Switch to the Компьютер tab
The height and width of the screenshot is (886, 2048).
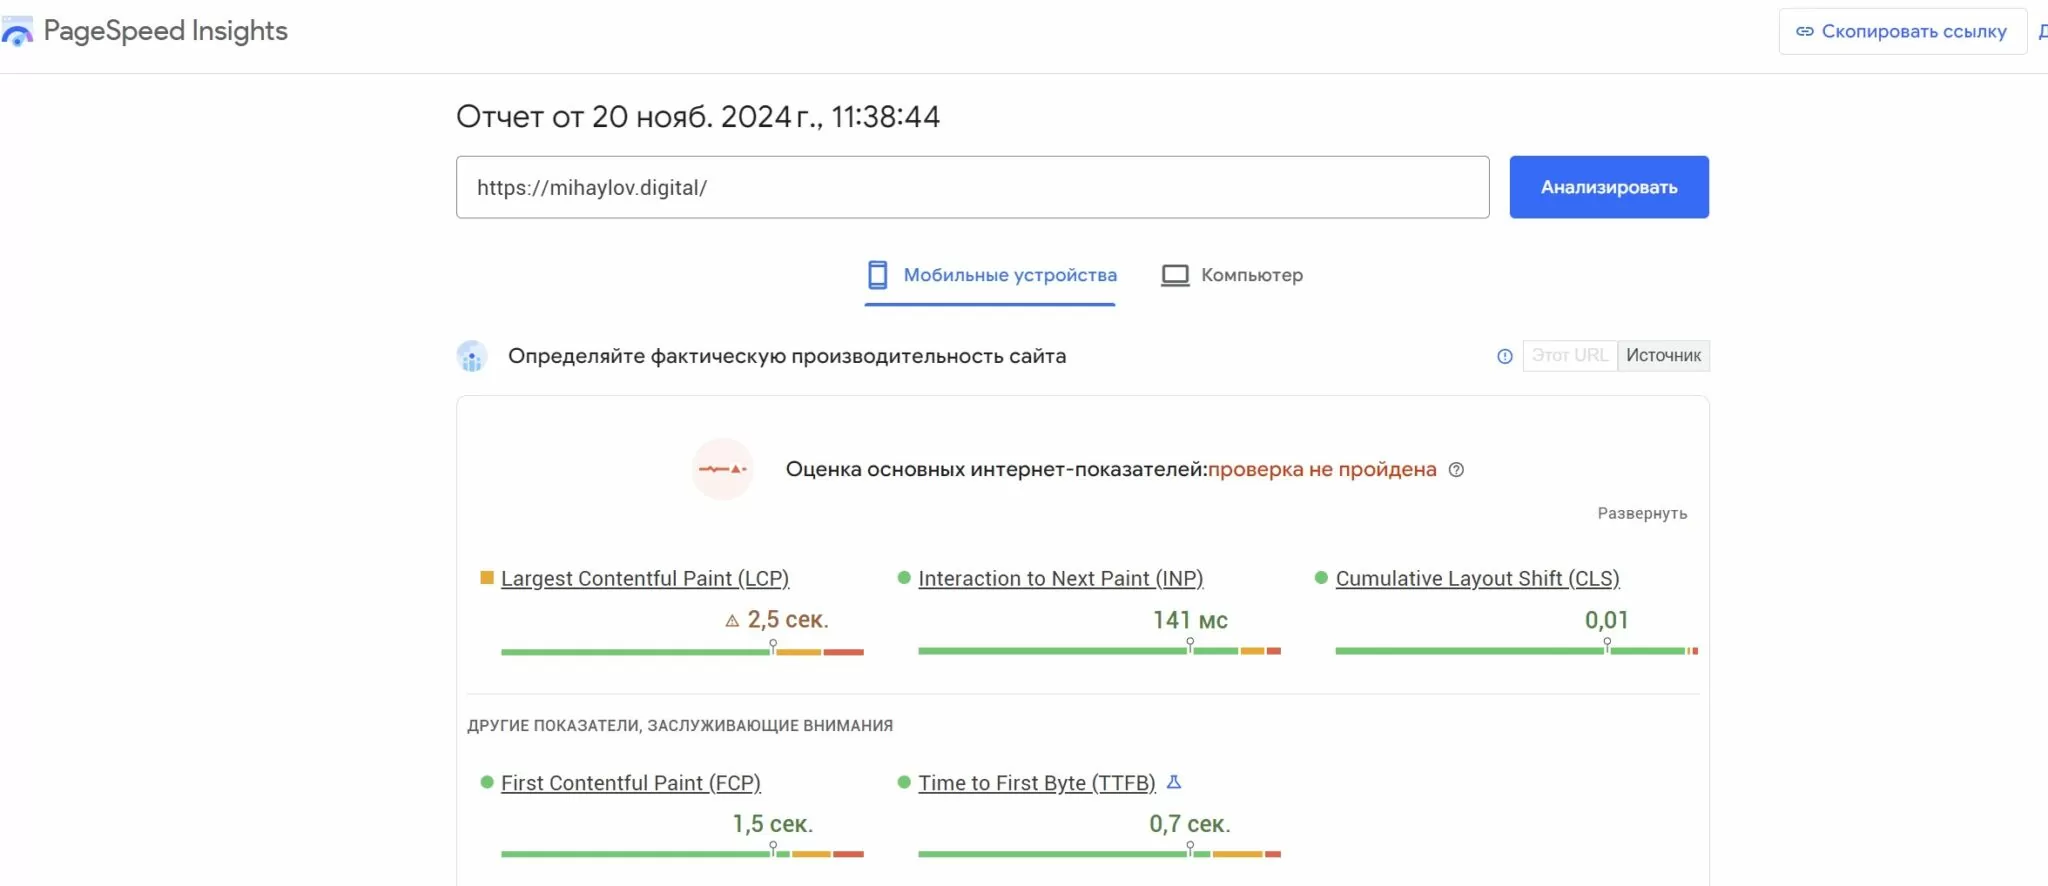tap(1231, 275)
